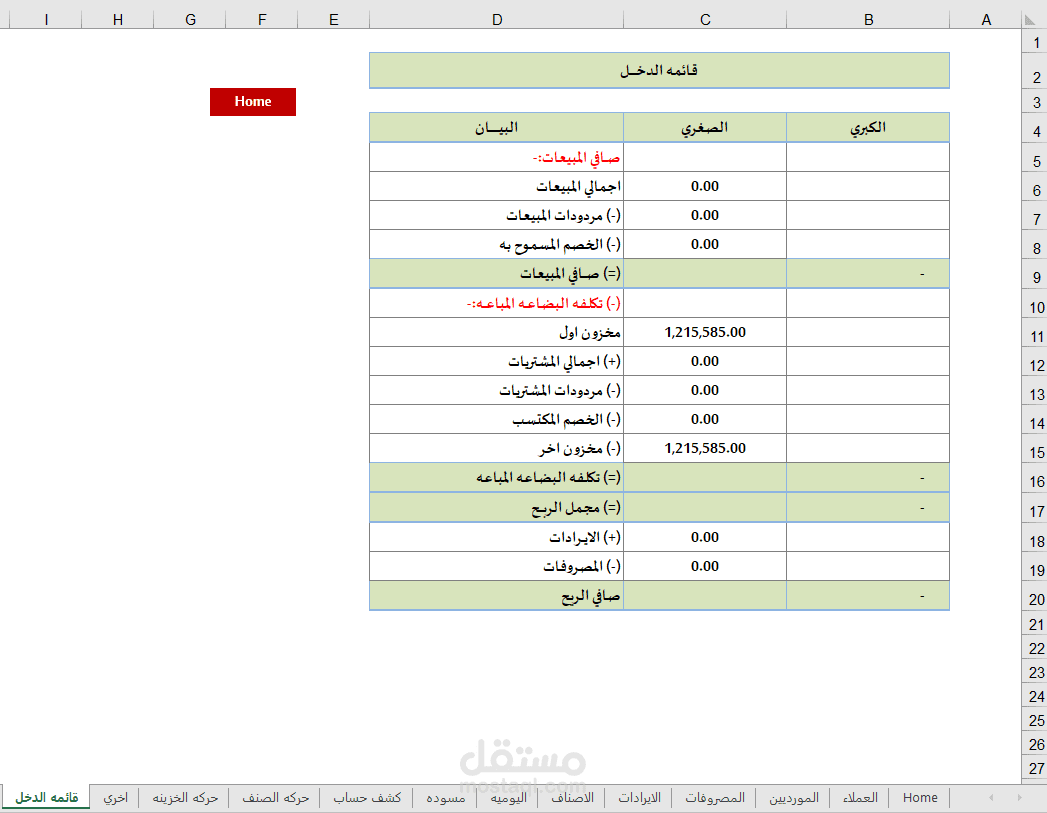
Task: Select column D header
Action: coord(497,20)
